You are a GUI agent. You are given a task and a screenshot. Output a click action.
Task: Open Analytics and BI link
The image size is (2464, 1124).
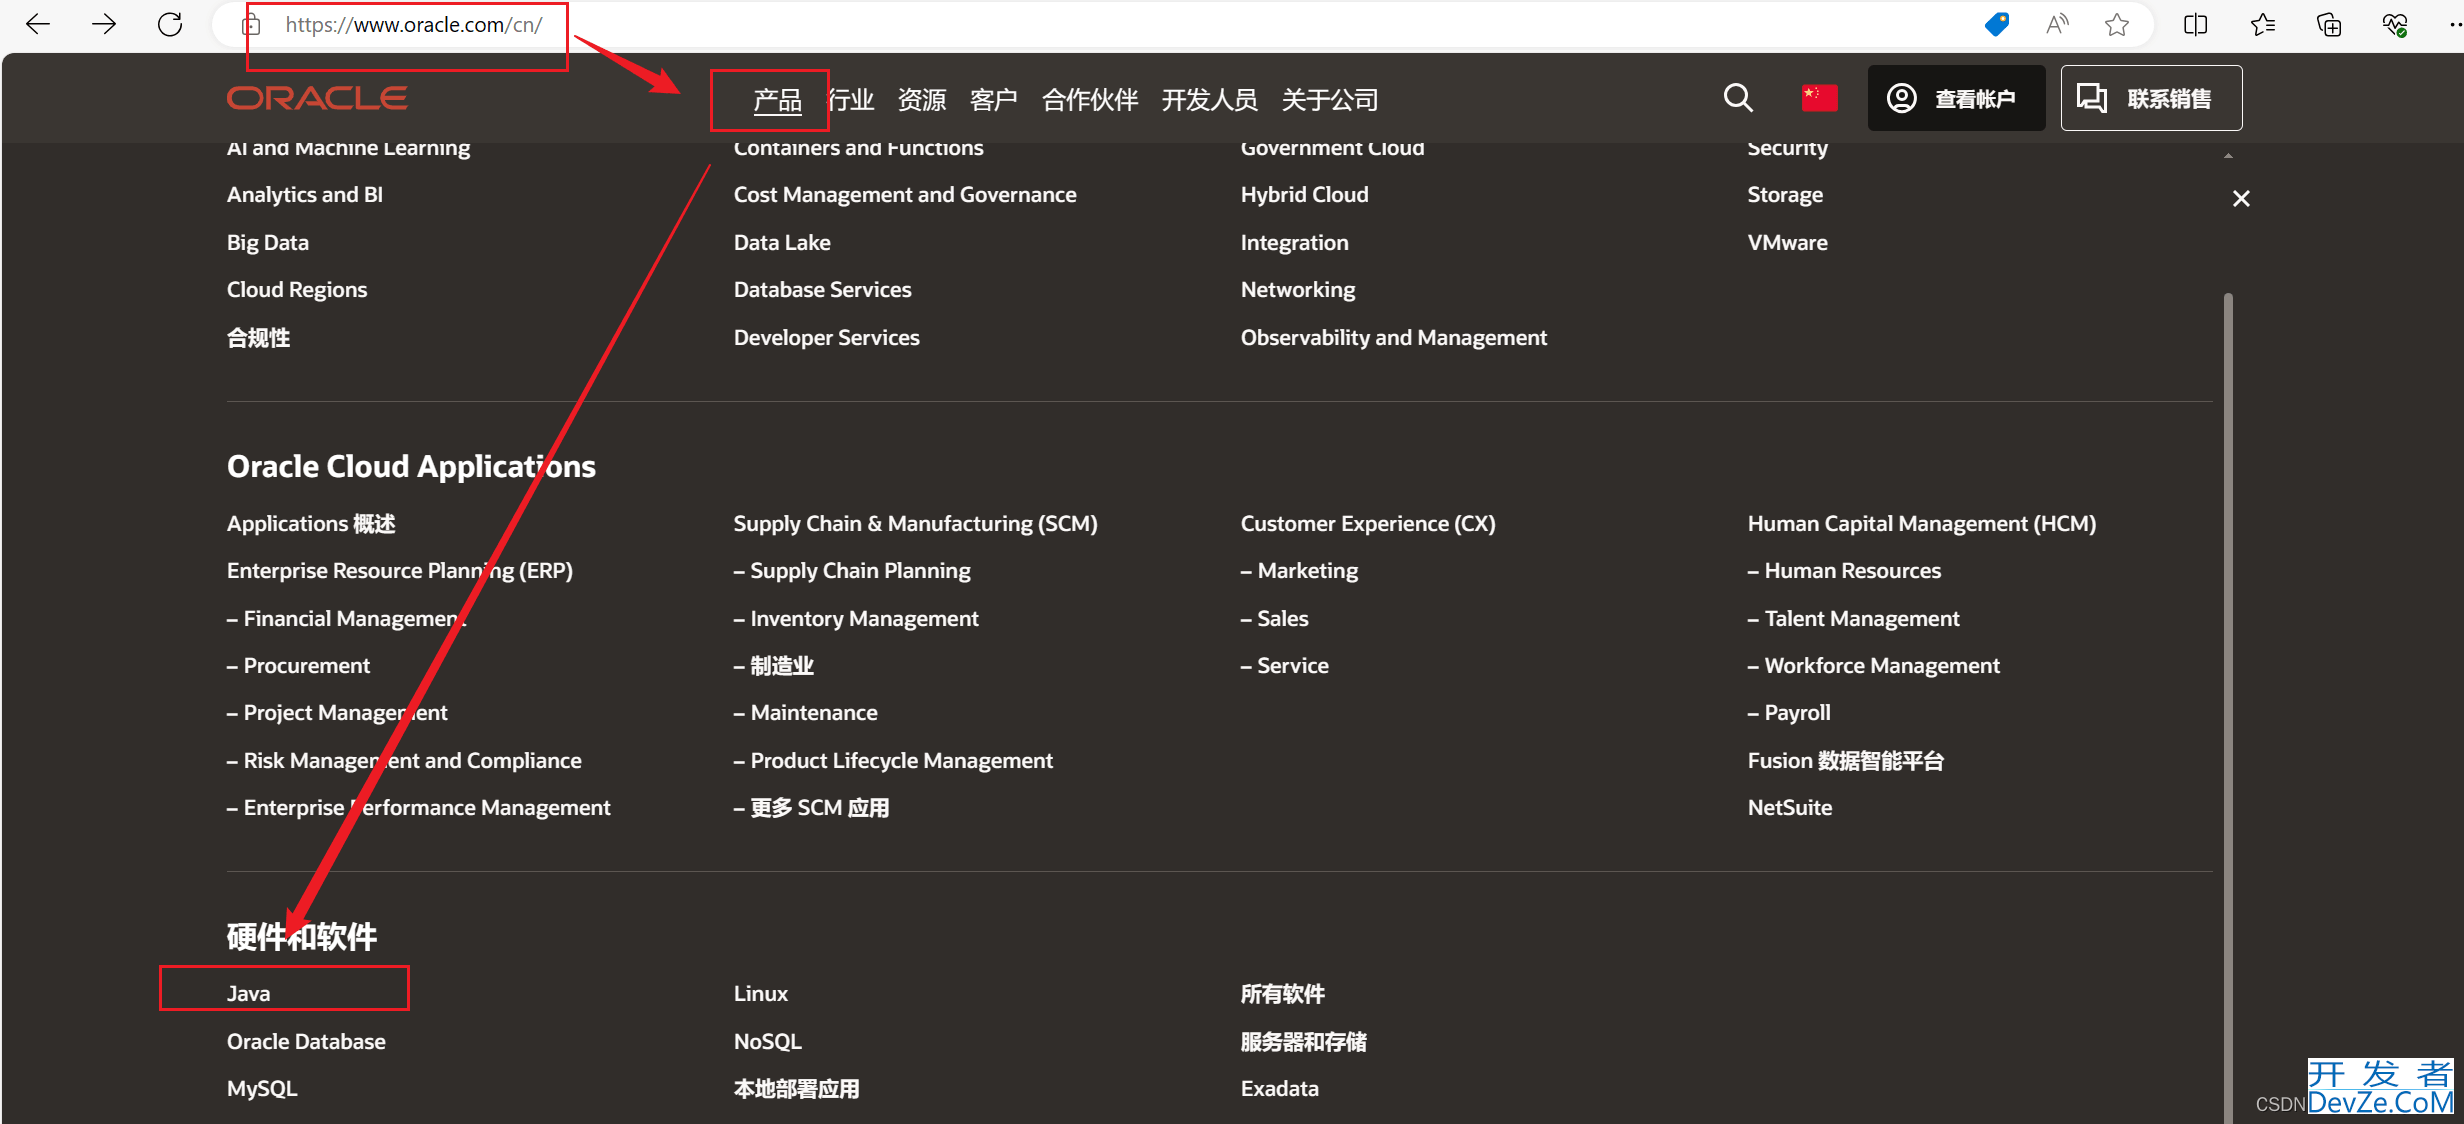click(x=305, y=195)
